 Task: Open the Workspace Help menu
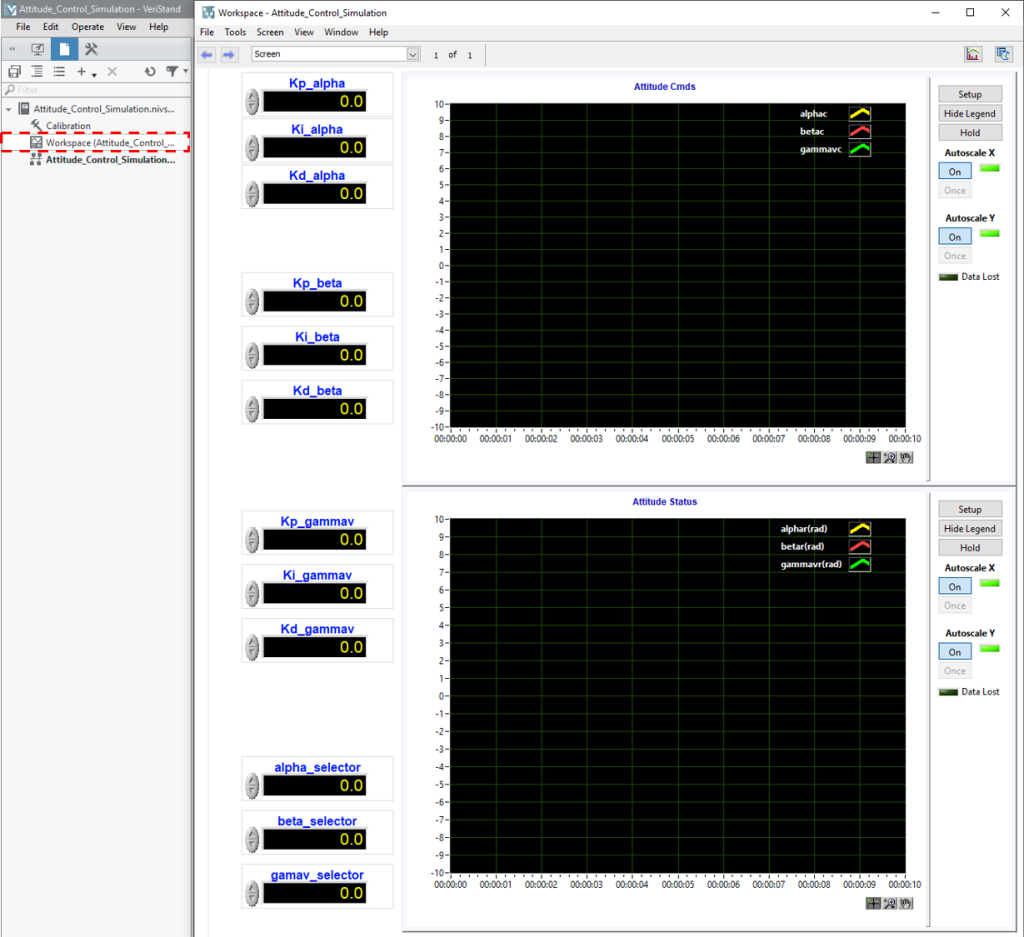378,32
